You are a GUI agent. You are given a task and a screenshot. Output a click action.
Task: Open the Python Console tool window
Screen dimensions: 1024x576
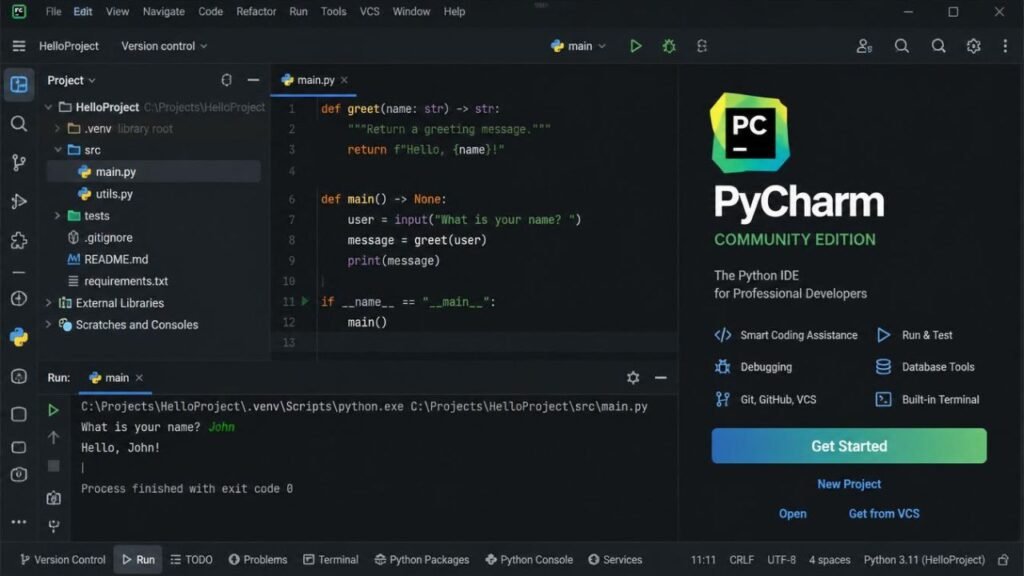click(x=529, y=560)
